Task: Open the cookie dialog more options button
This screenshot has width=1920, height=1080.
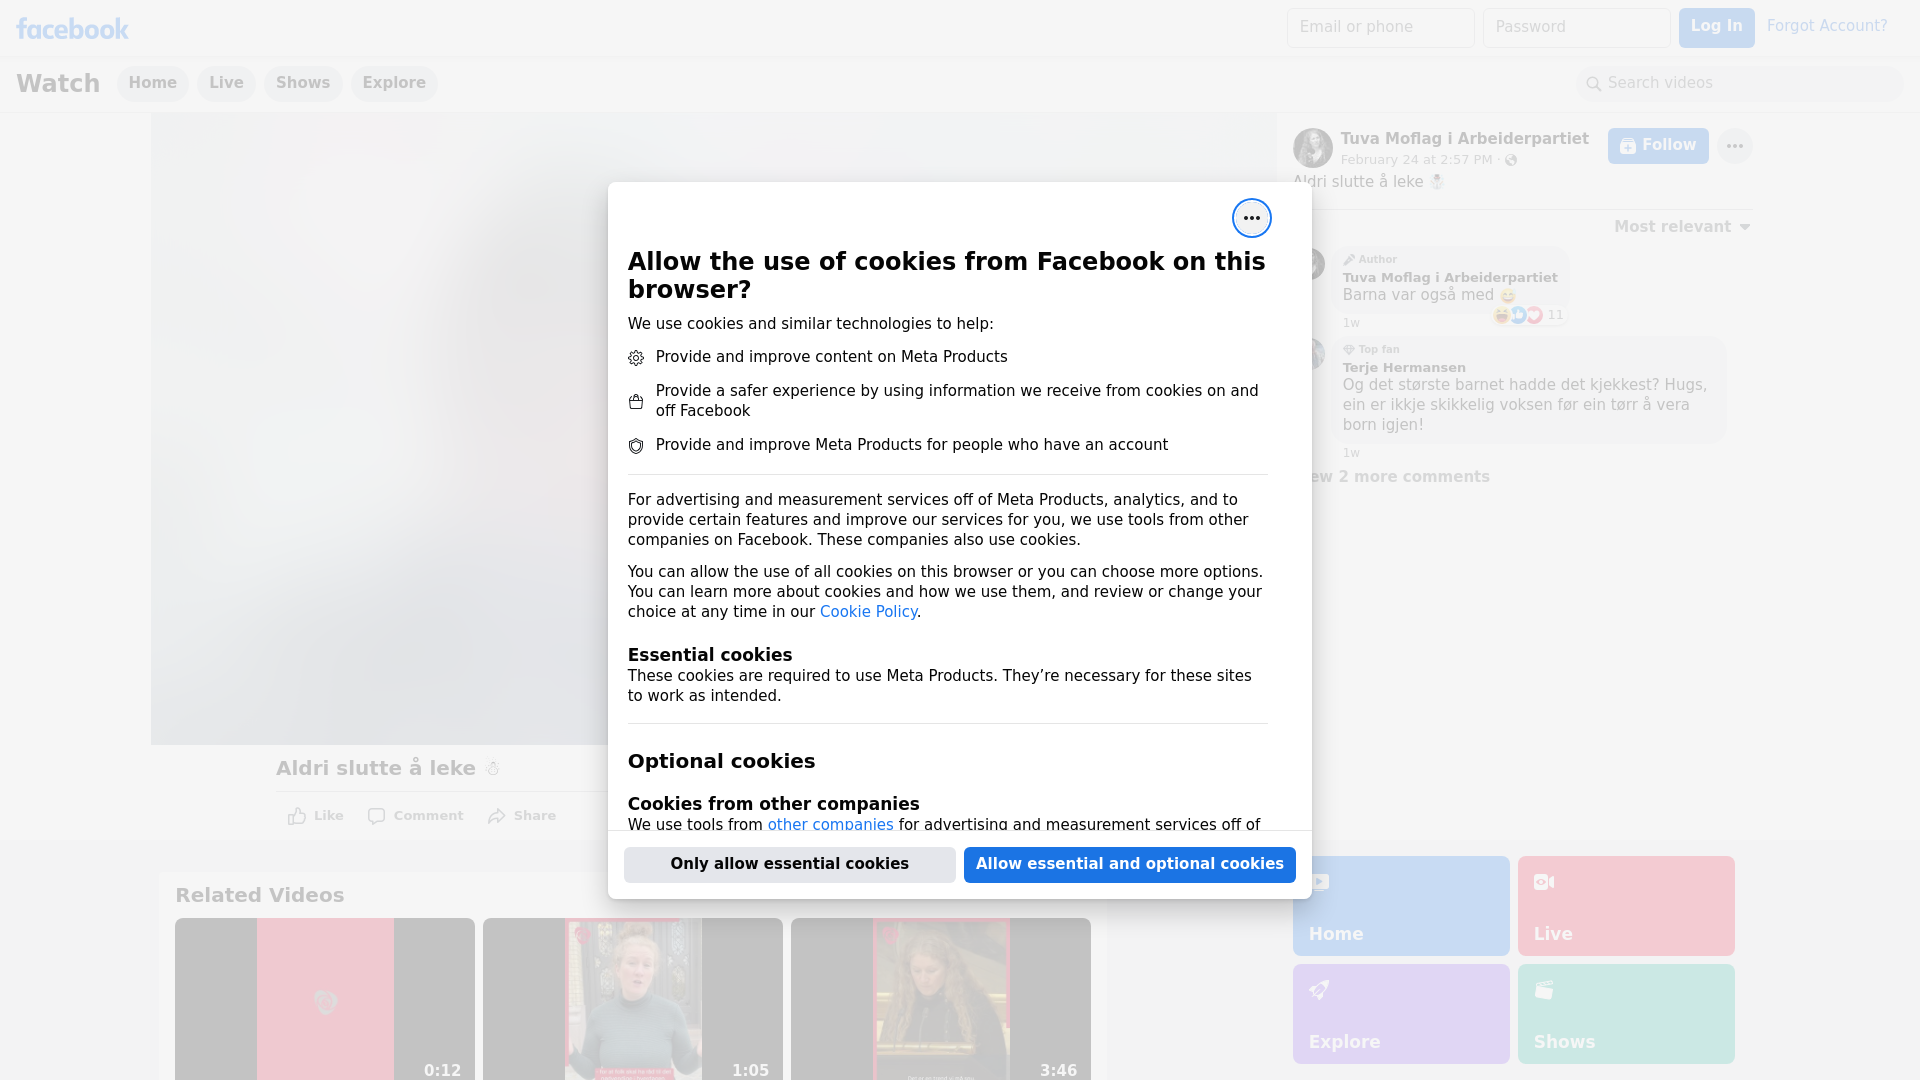Action: (1251, 218)
